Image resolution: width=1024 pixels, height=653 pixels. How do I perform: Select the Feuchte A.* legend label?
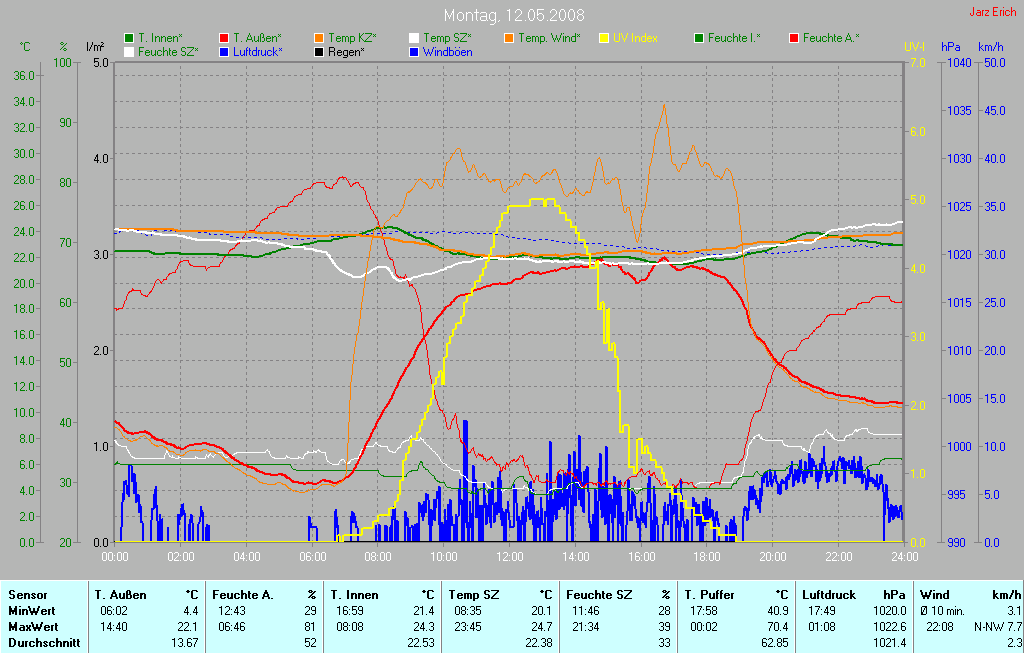click(x=831, y=39)
